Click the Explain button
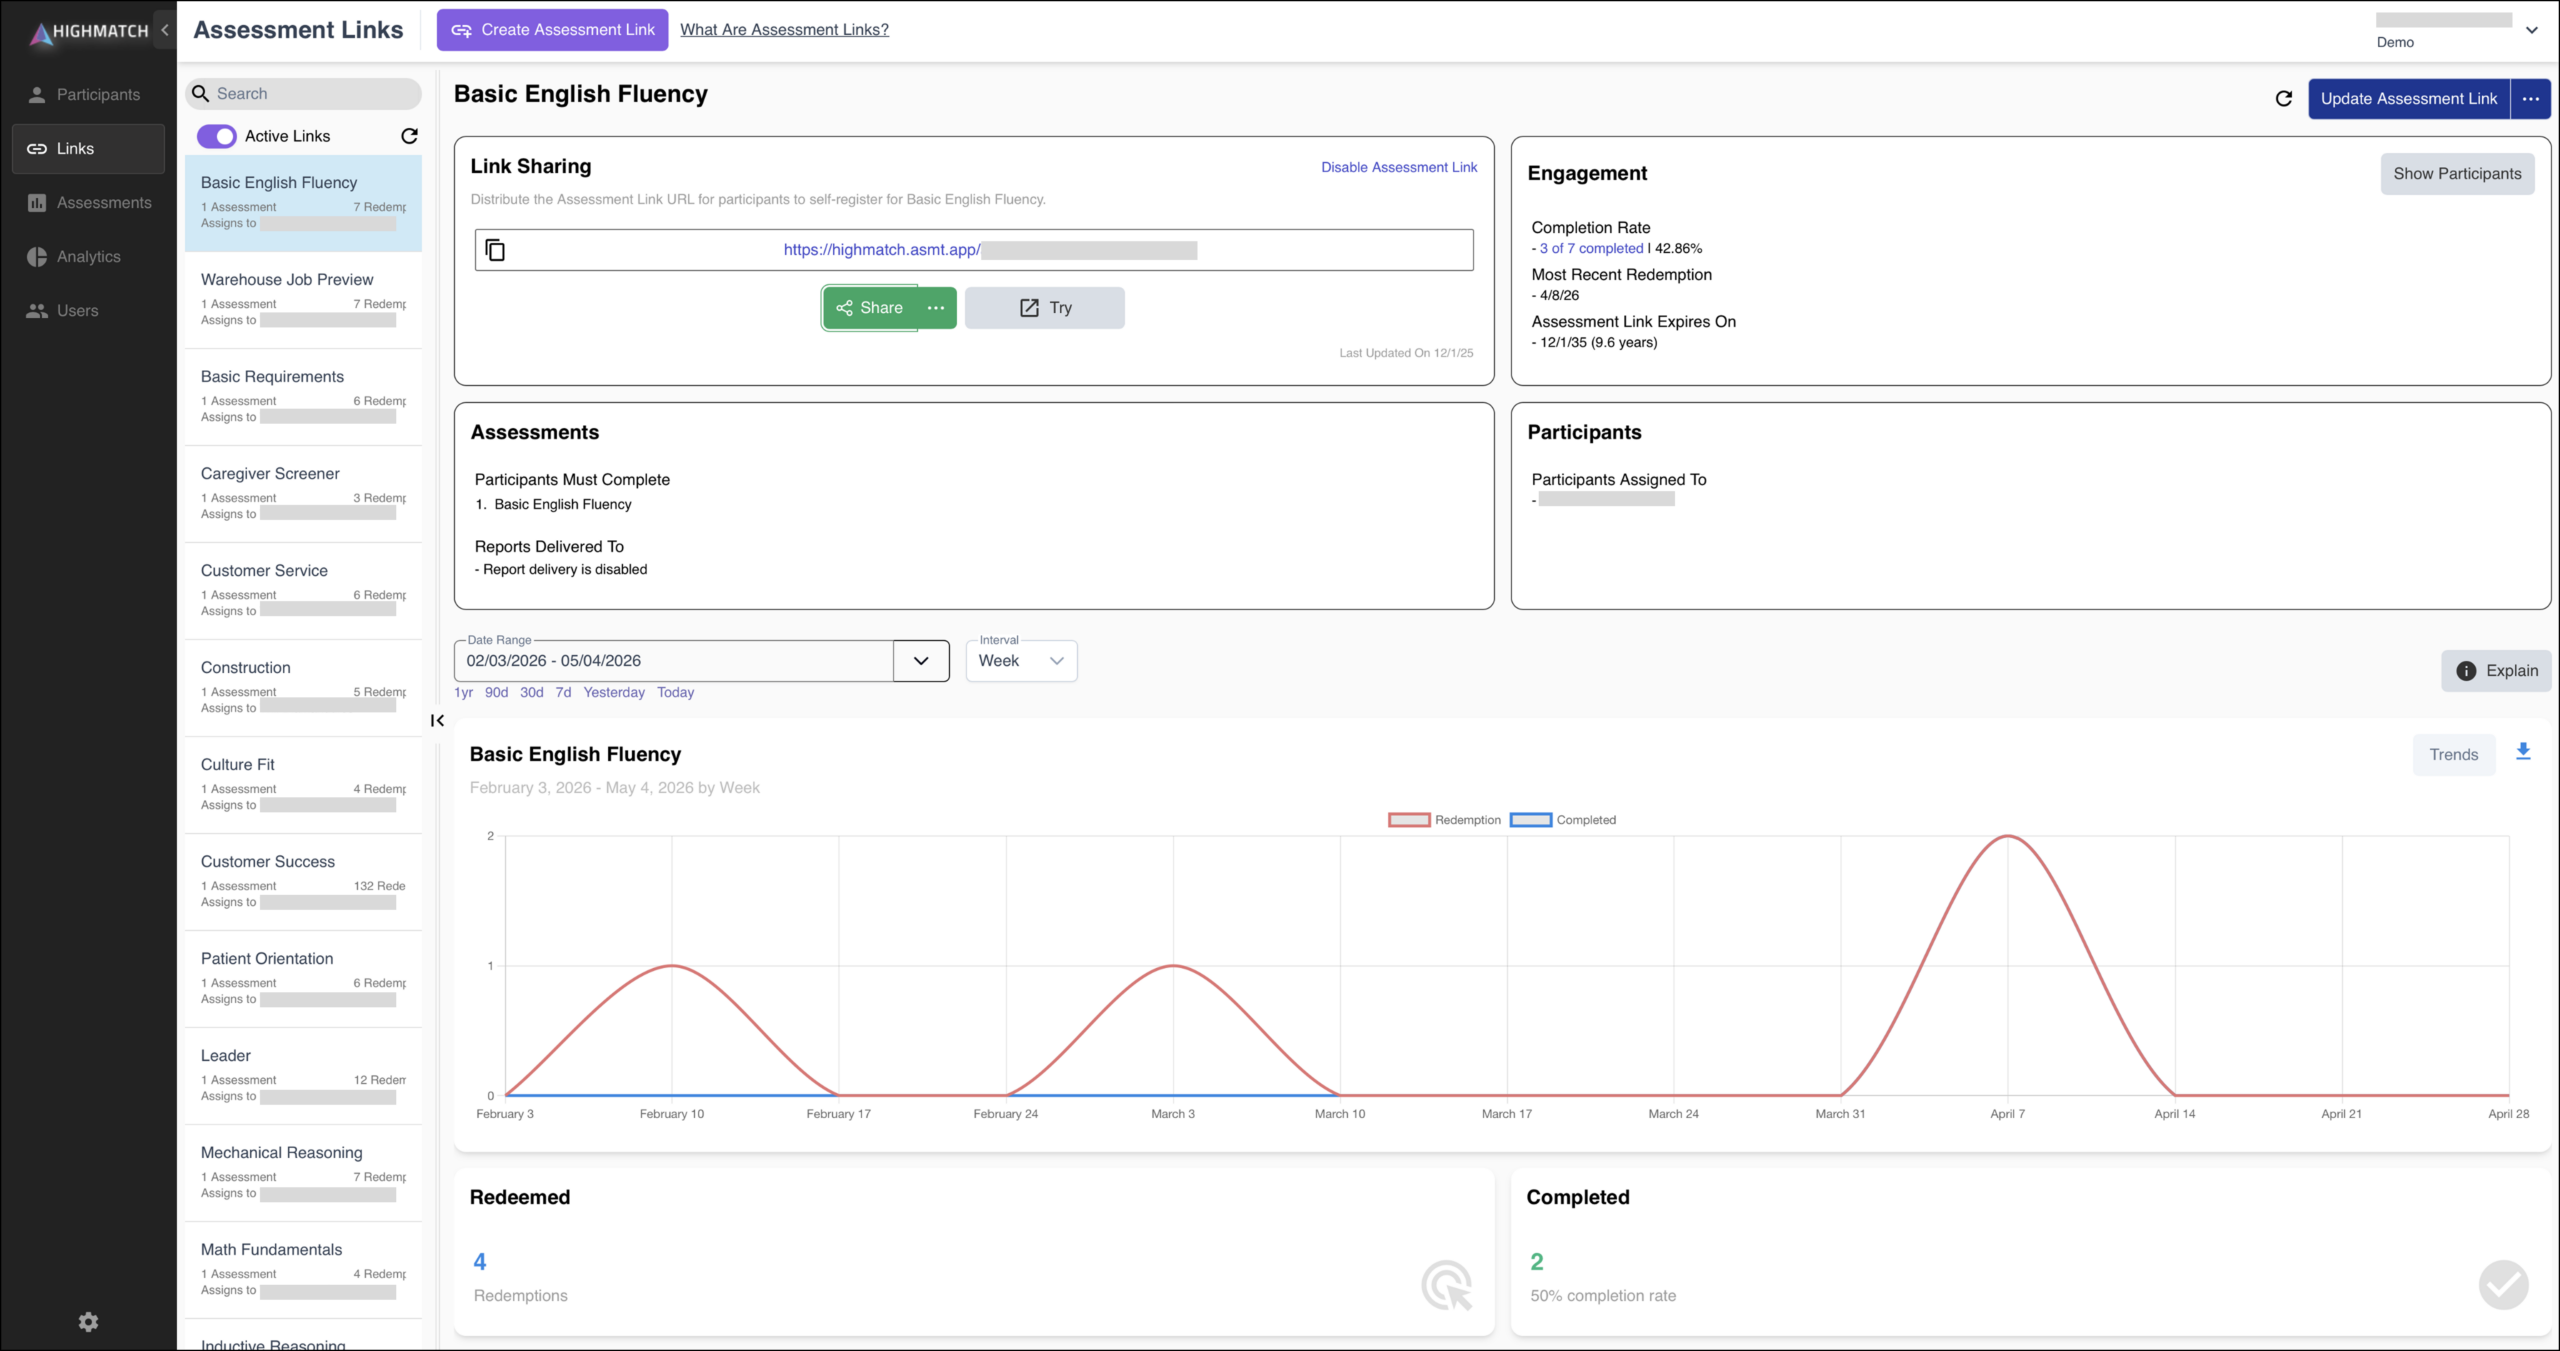Viewport: 2560px width, 1351px height. [x=2496, y=671]
